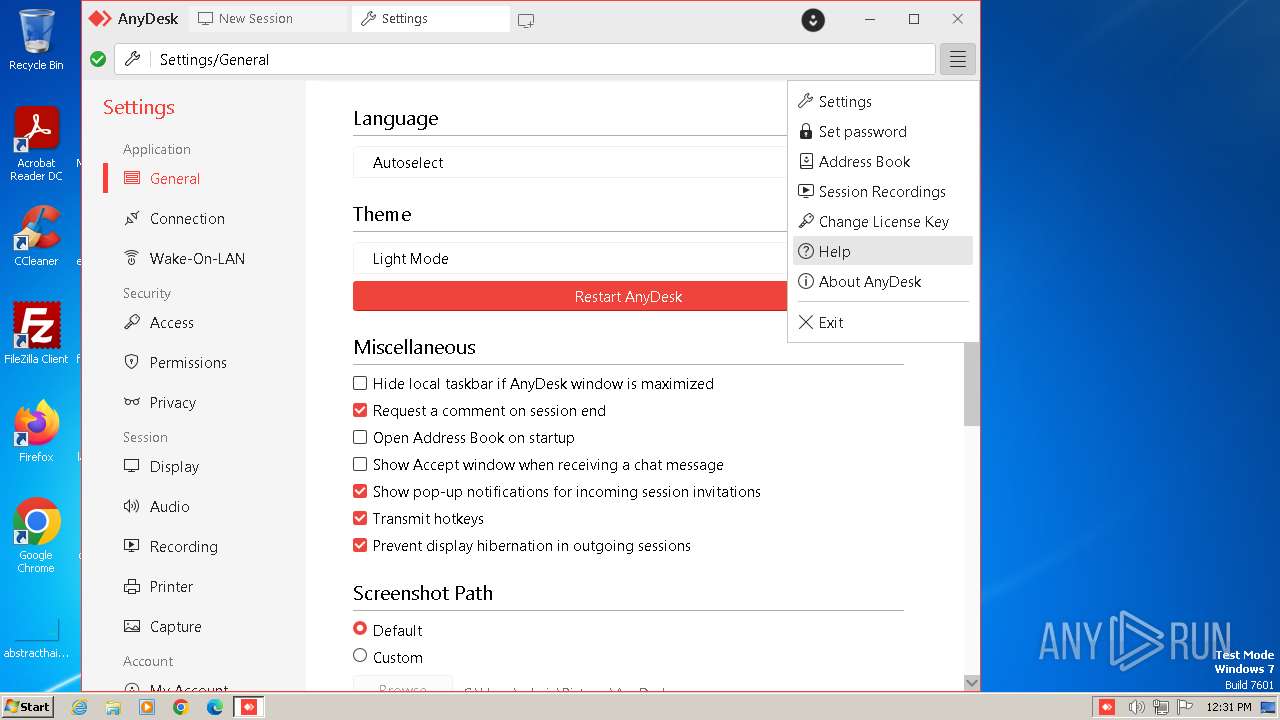Launch Internet Explorer from the taskbar

pos(79,707)
